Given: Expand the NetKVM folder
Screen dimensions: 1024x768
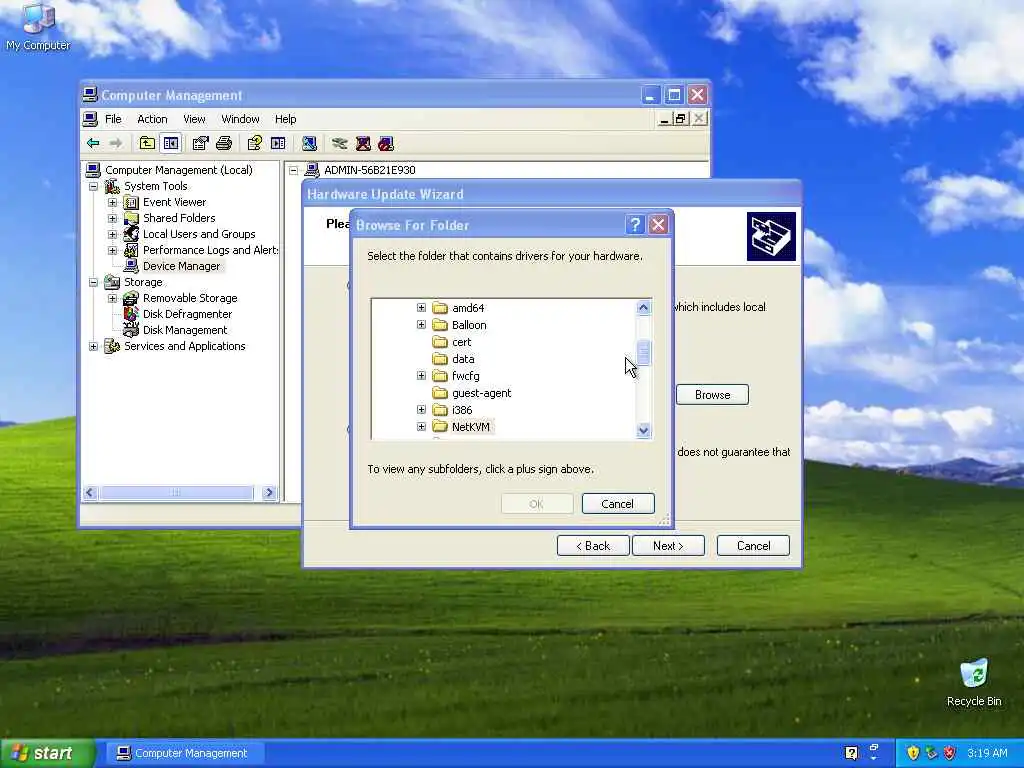Looking at the screenshot, I should 421,426.
